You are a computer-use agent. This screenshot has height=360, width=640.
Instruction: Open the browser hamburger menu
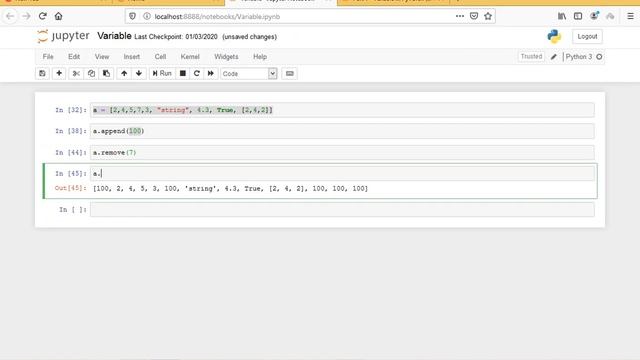630,16
